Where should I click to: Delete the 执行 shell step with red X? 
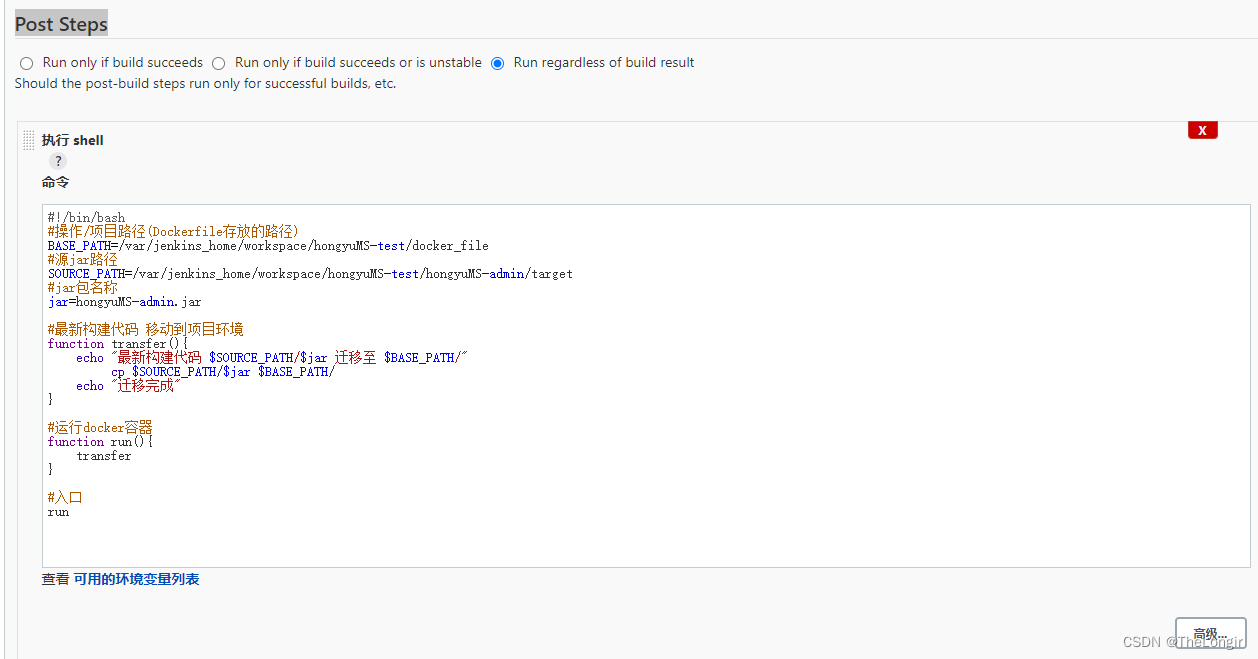point(1202,130)
